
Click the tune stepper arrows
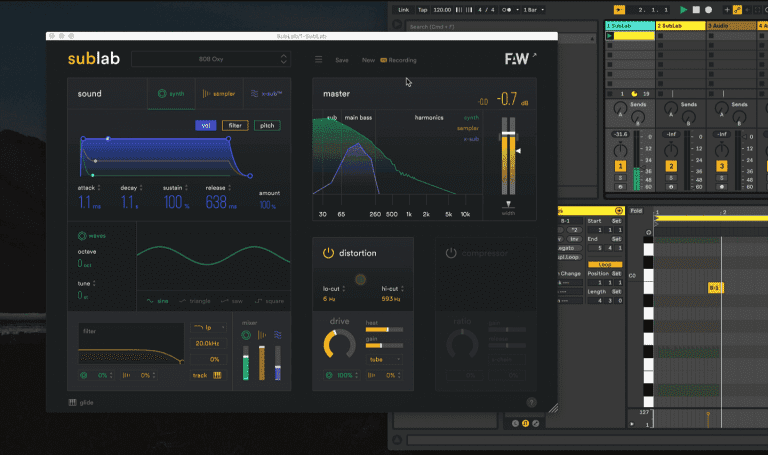(94, 284)
